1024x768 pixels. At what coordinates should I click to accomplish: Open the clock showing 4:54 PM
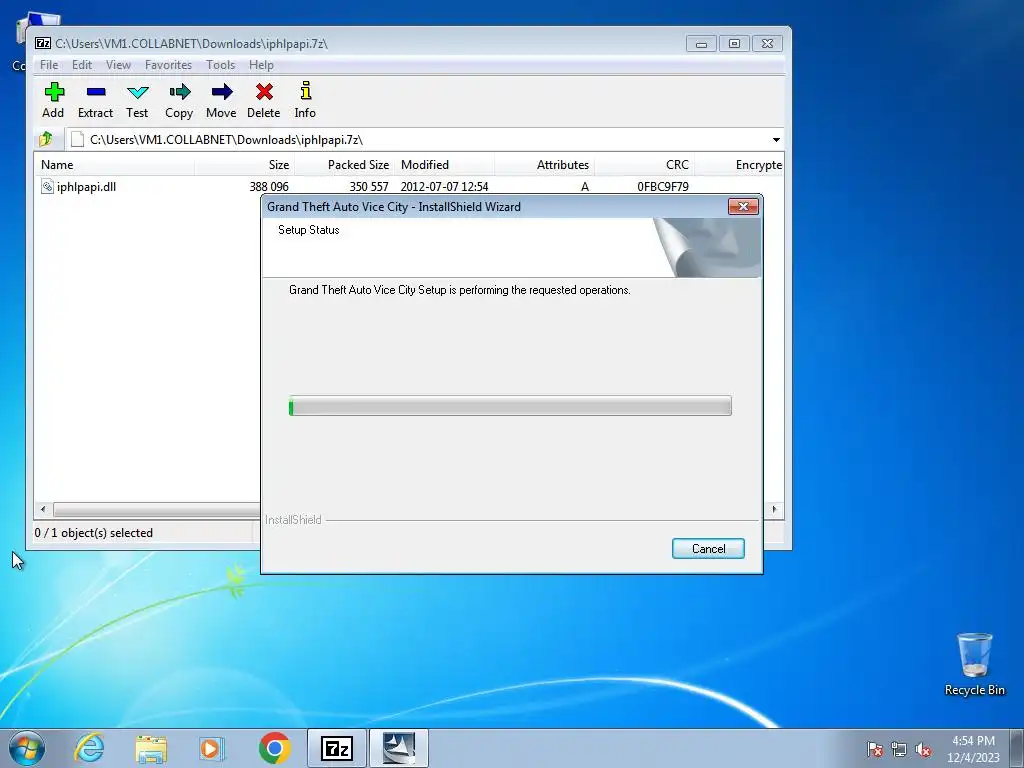pos(973,748)
